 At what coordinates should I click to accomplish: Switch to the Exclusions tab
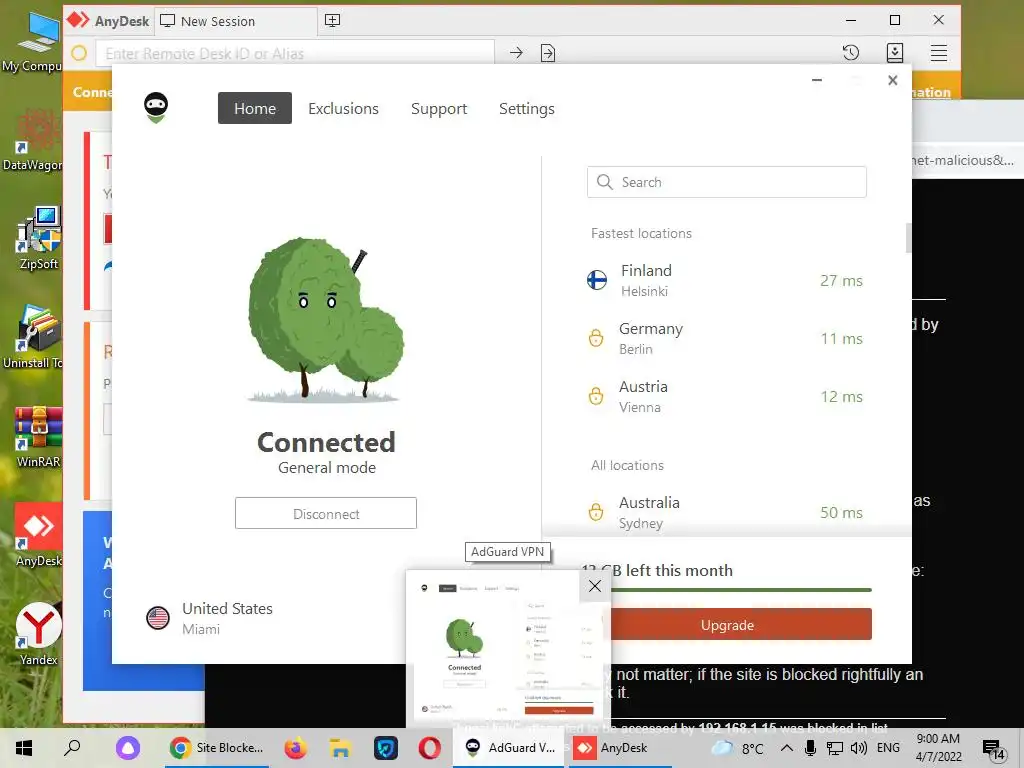344,108
